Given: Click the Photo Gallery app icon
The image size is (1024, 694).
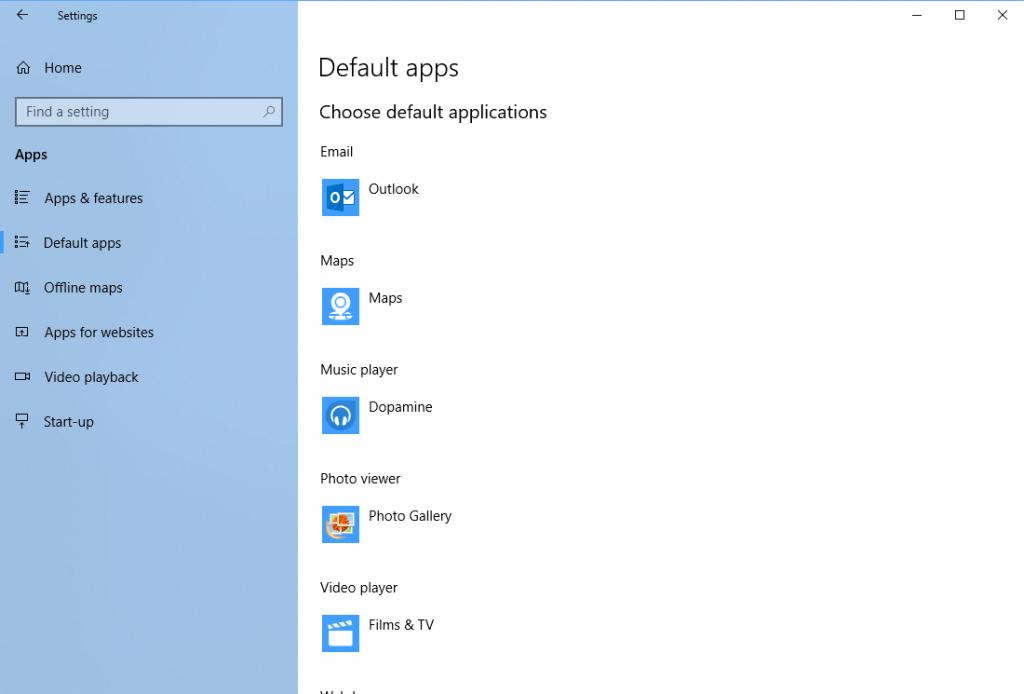Looking at the screenshot, I should (340, 524).
